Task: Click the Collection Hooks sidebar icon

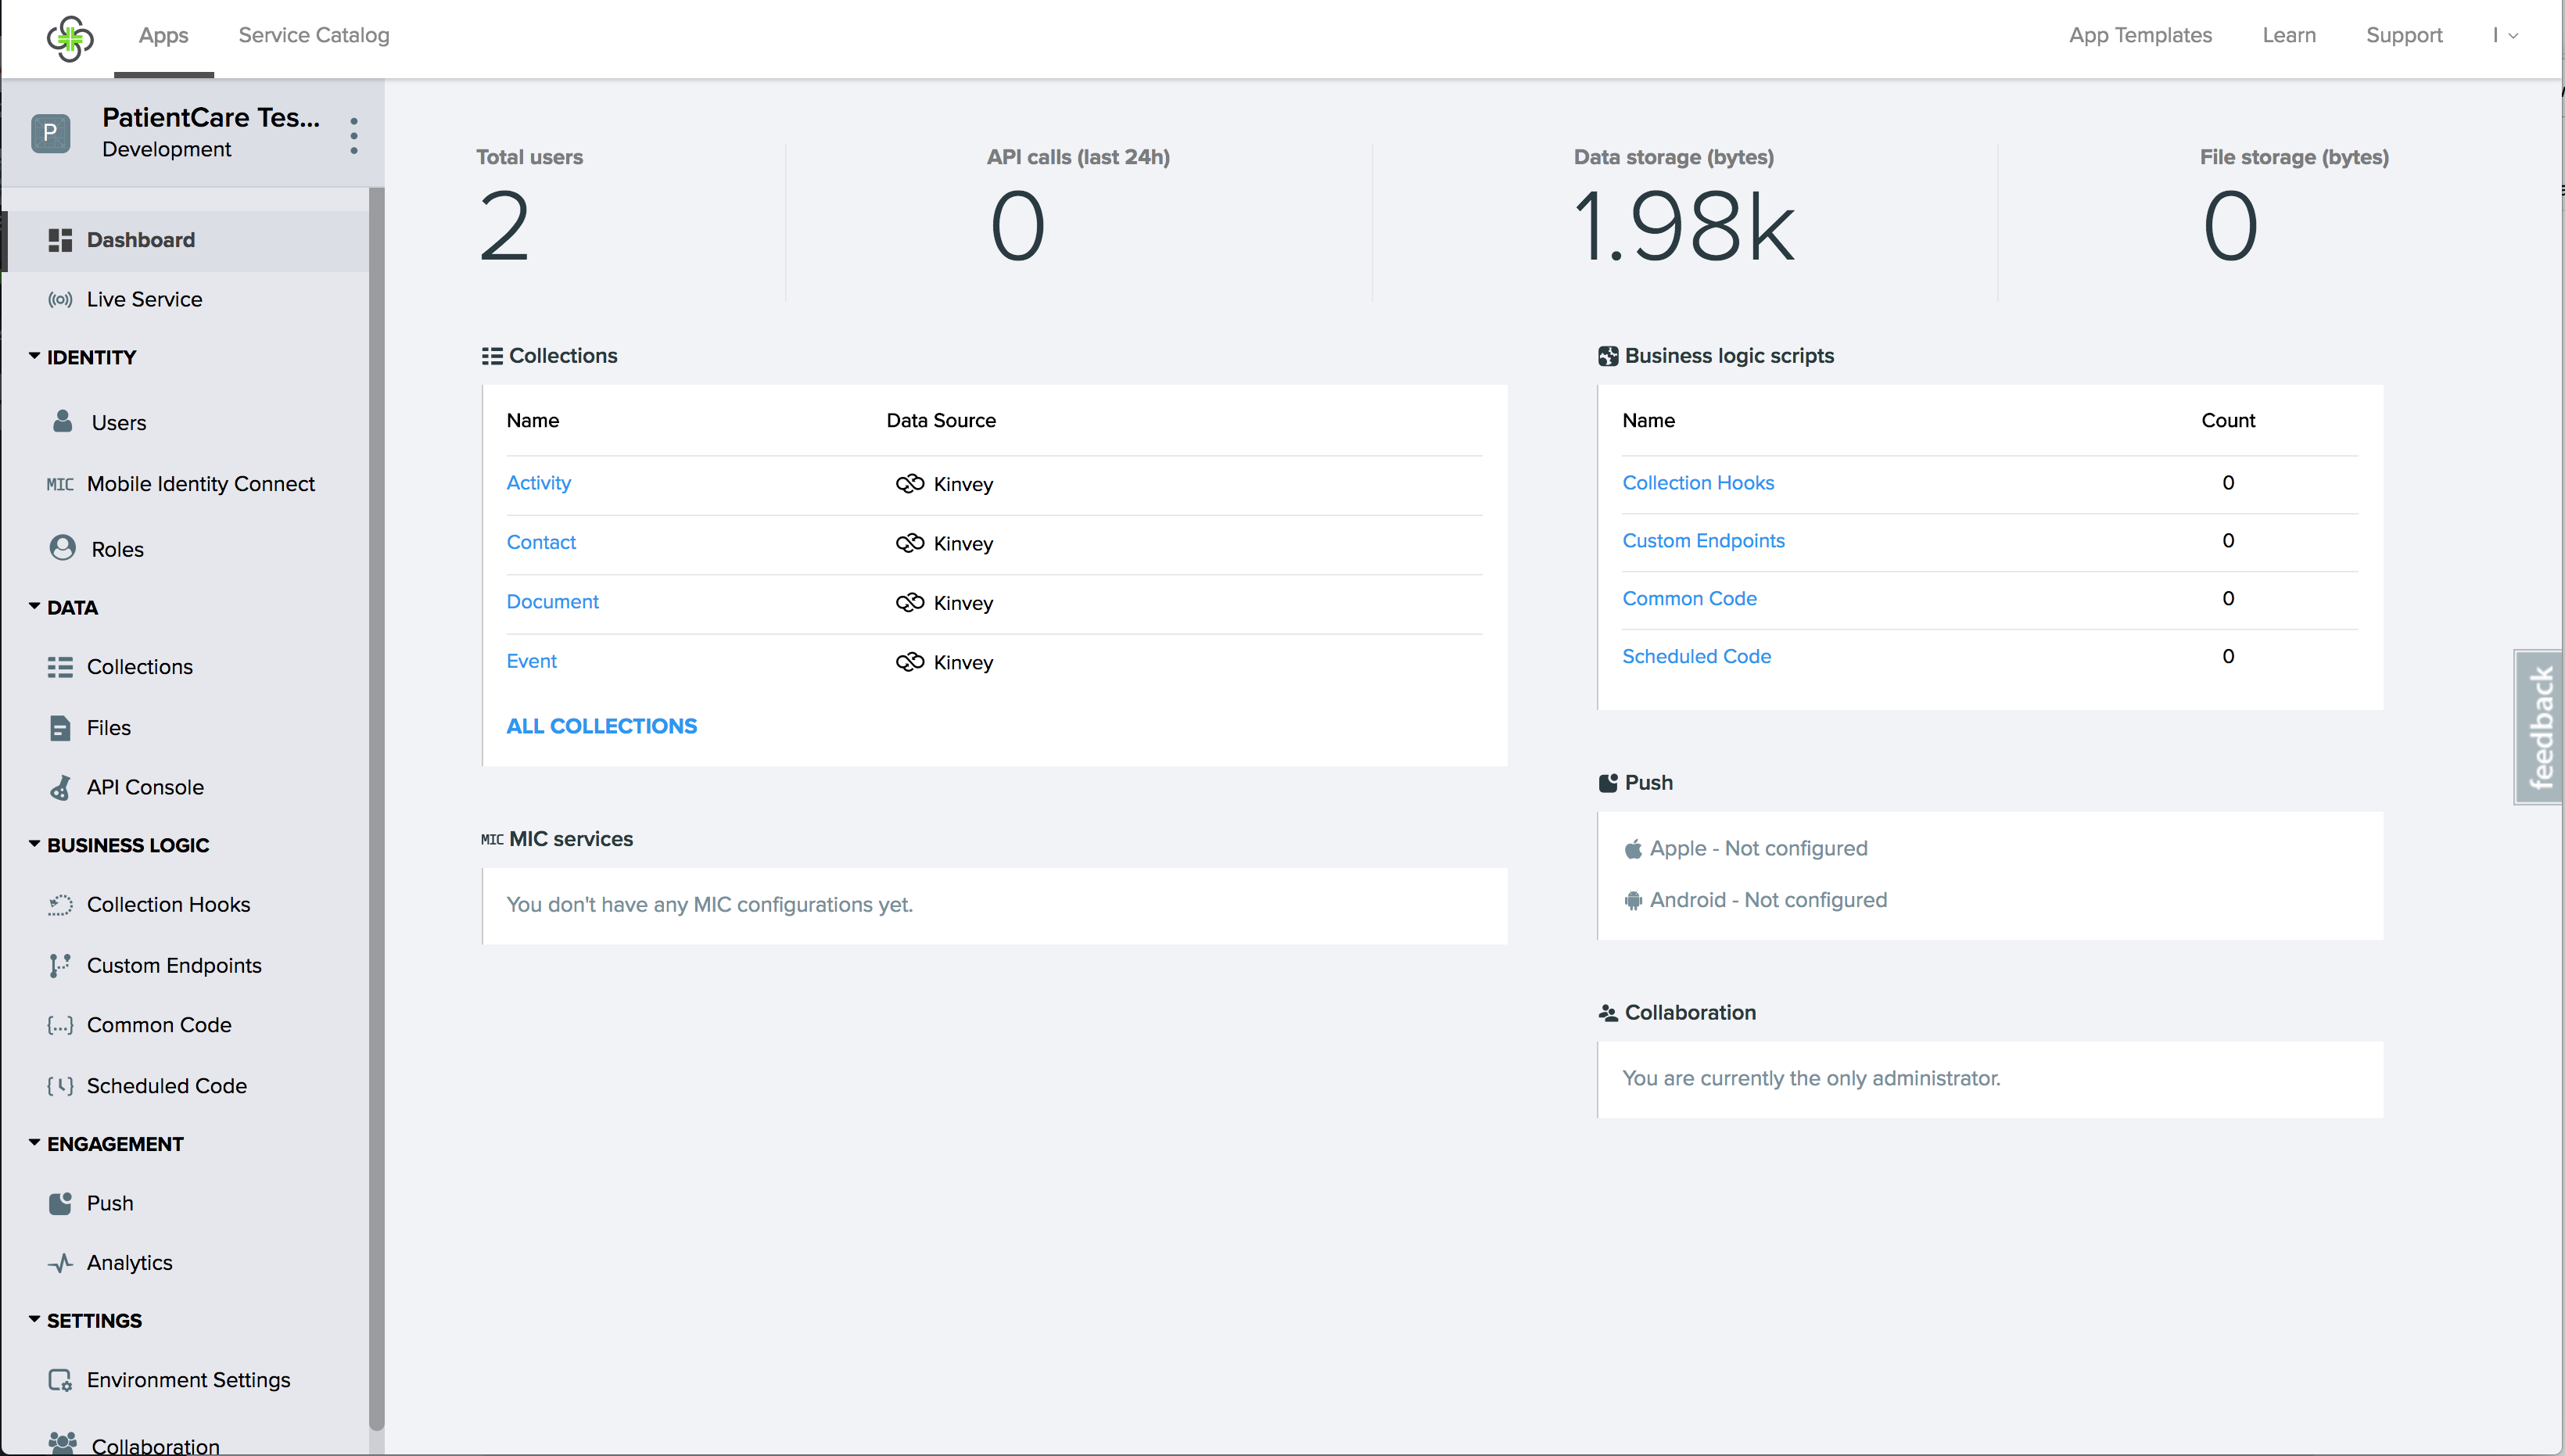Action: [x=60, y=905]
